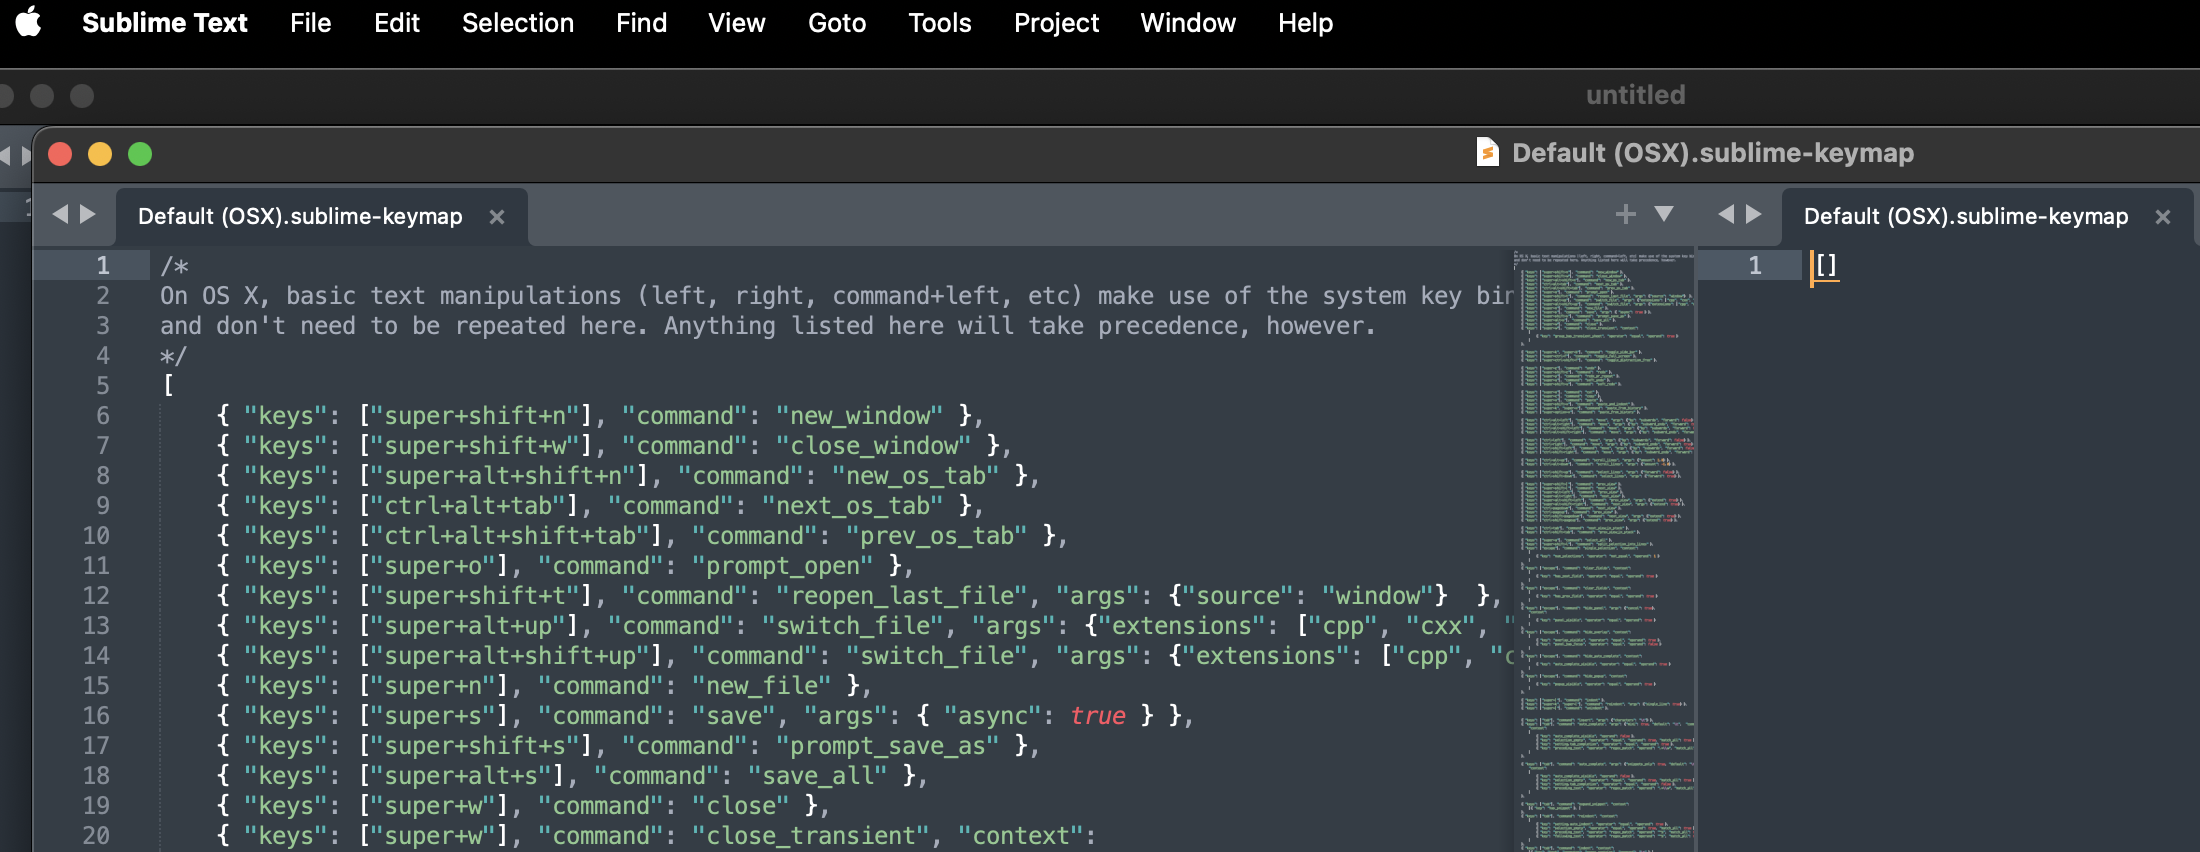Open the Project menu

(1056, 23)
